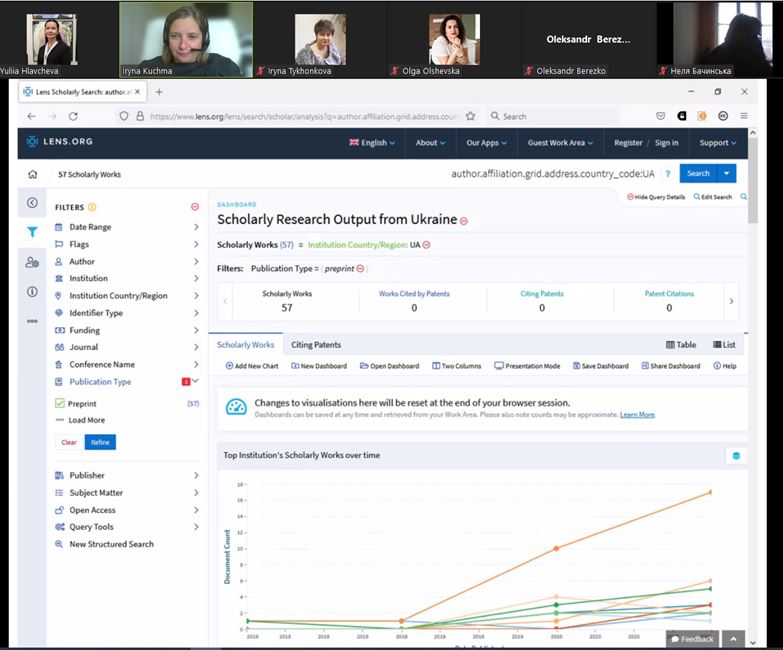Open the three-dots more sidebar icon
This screenshot has height=650, width=783.
pyautogui.click(x=32, y=321)
